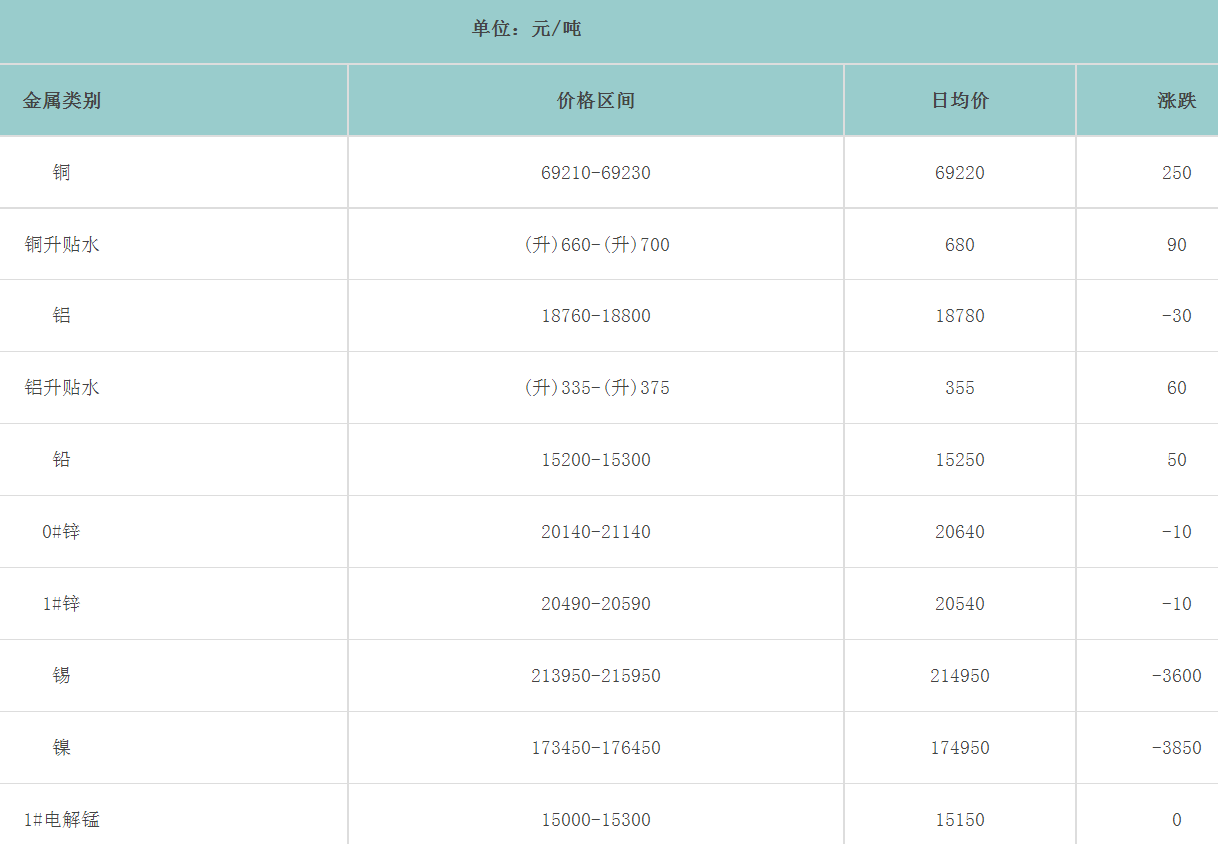Click aluminum price range 18760-18800
Viewport: 1218px width, 844px height.
(x=596, y=316)
